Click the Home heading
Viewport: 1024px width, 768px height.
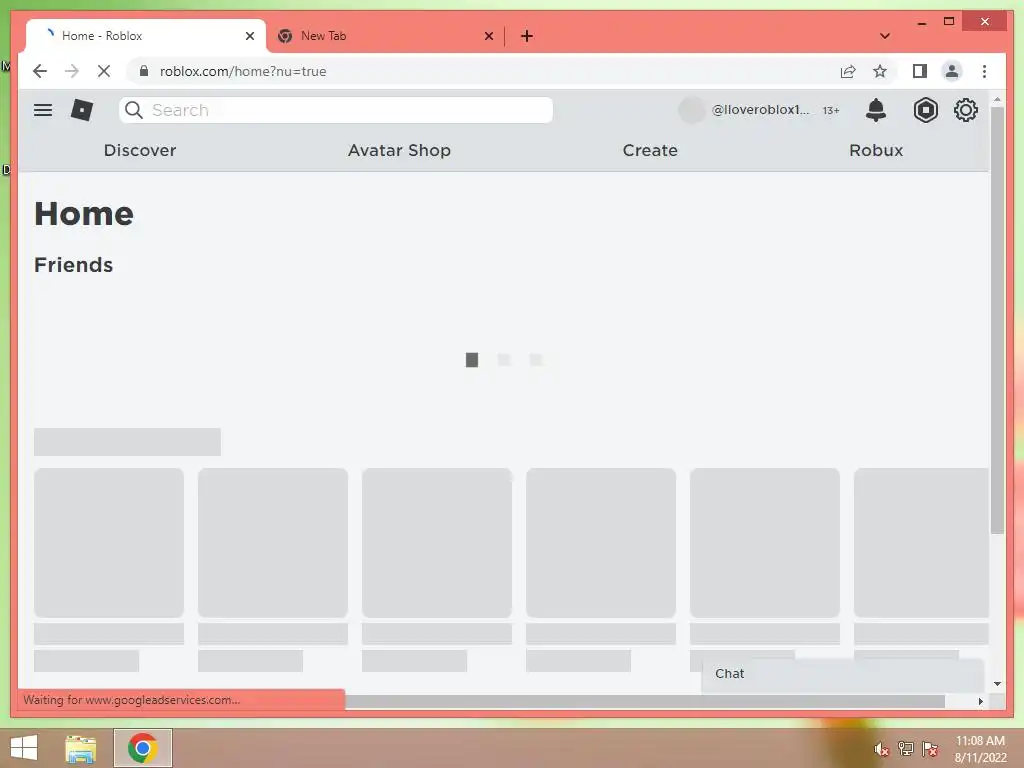[x=84, y=214]
